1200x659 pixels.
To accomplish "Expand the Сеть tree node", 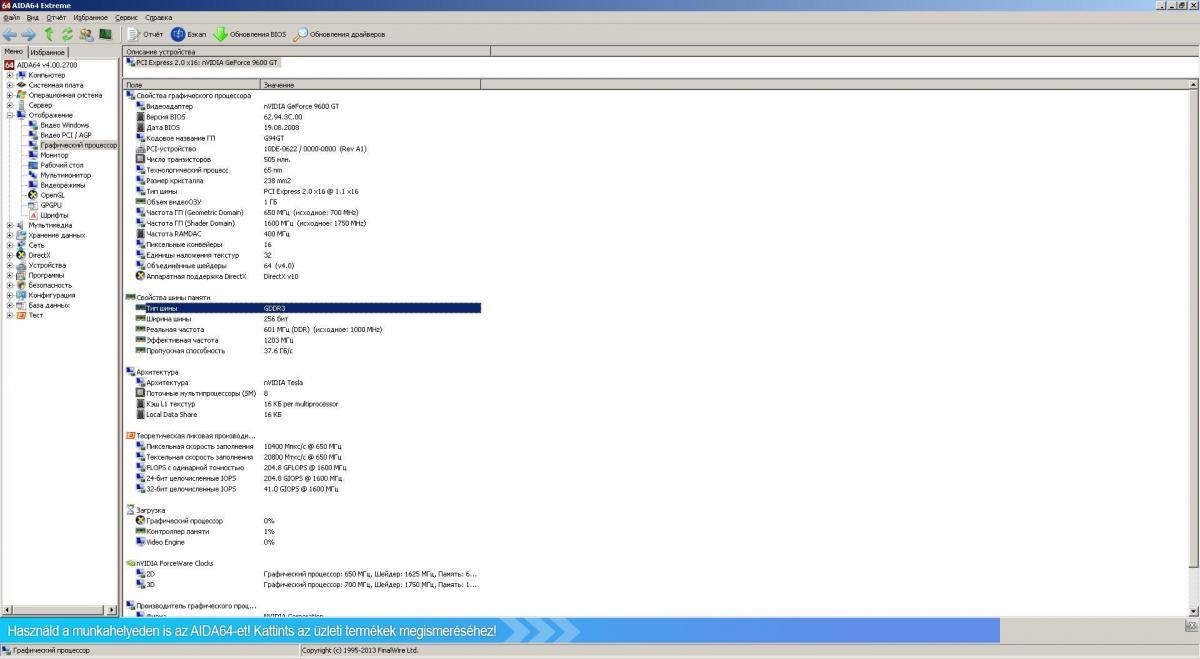I will coord(10,245).
